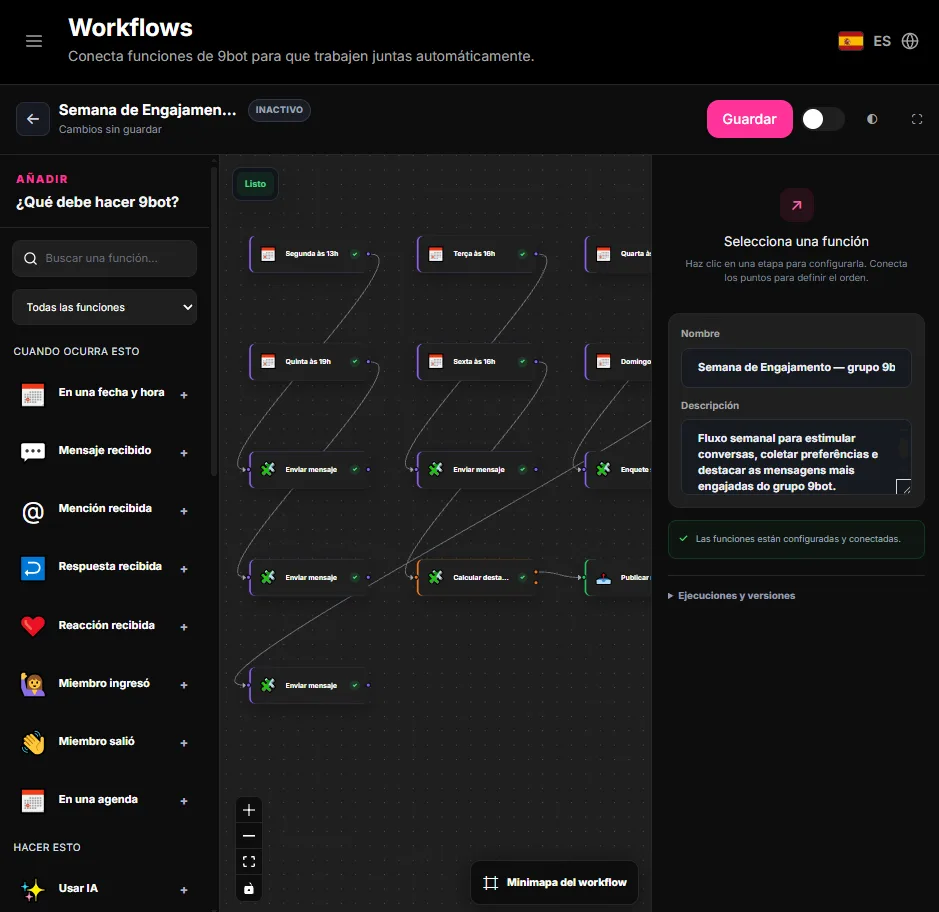Fit the workflow canvas to view
Viewport: 939px width, 912px height.
pyautogui.click(x=249, y=861)
